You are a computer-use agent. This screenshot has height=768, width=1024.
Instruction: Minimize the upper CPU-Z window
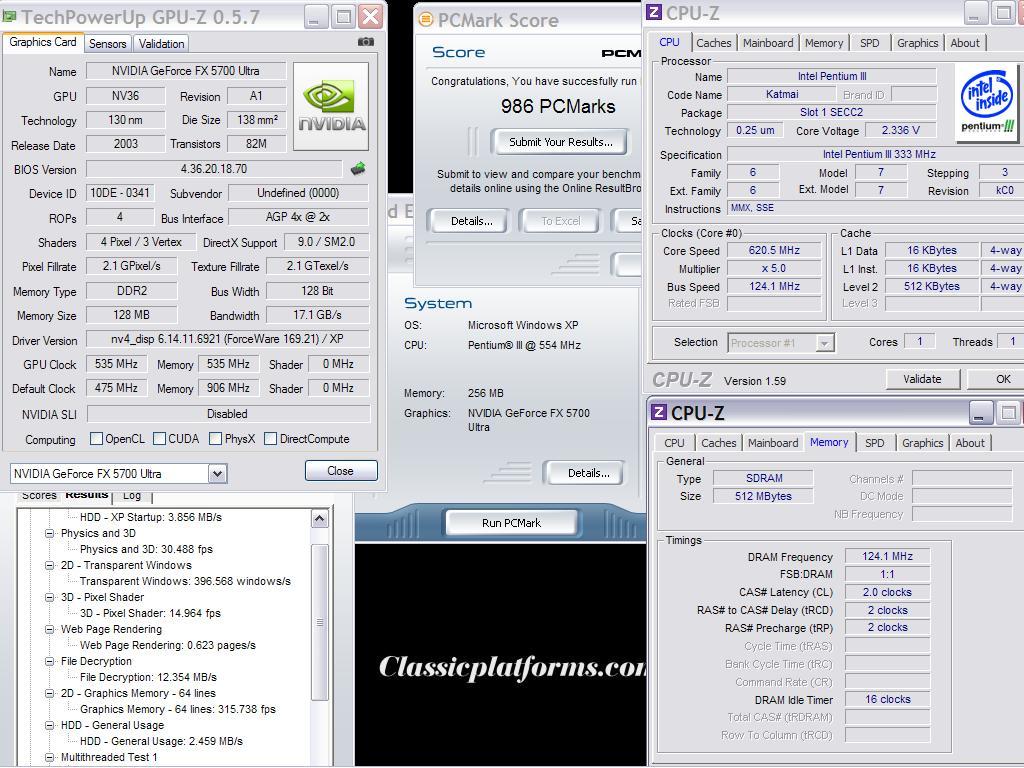click(974, 13)
